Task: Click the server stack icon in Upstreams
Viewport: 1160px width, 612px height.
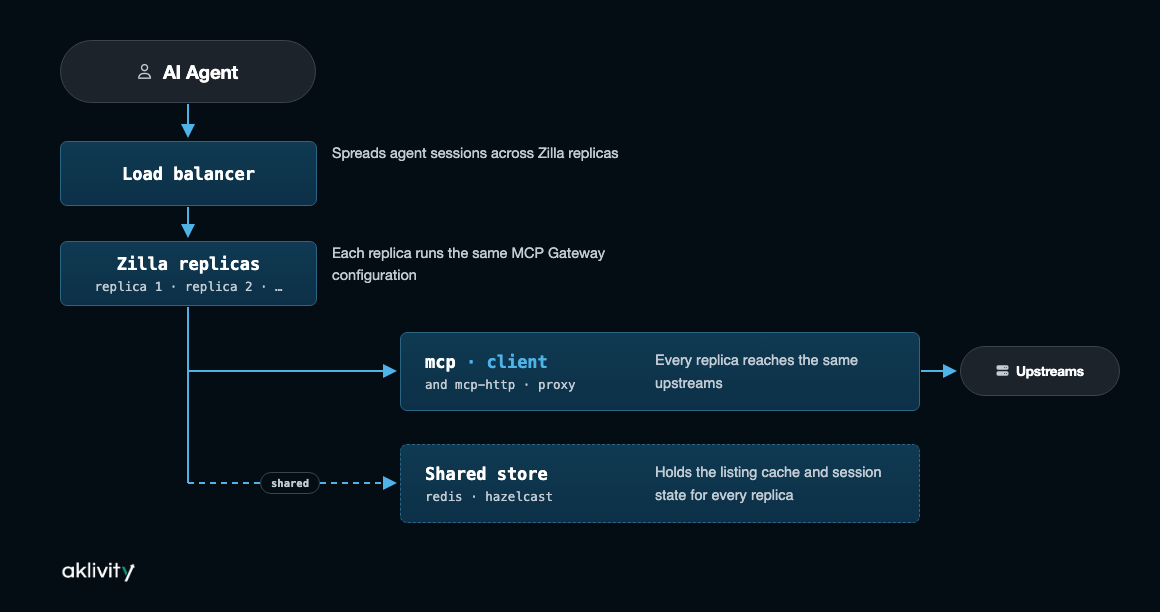Action: tap(1002, 371)
